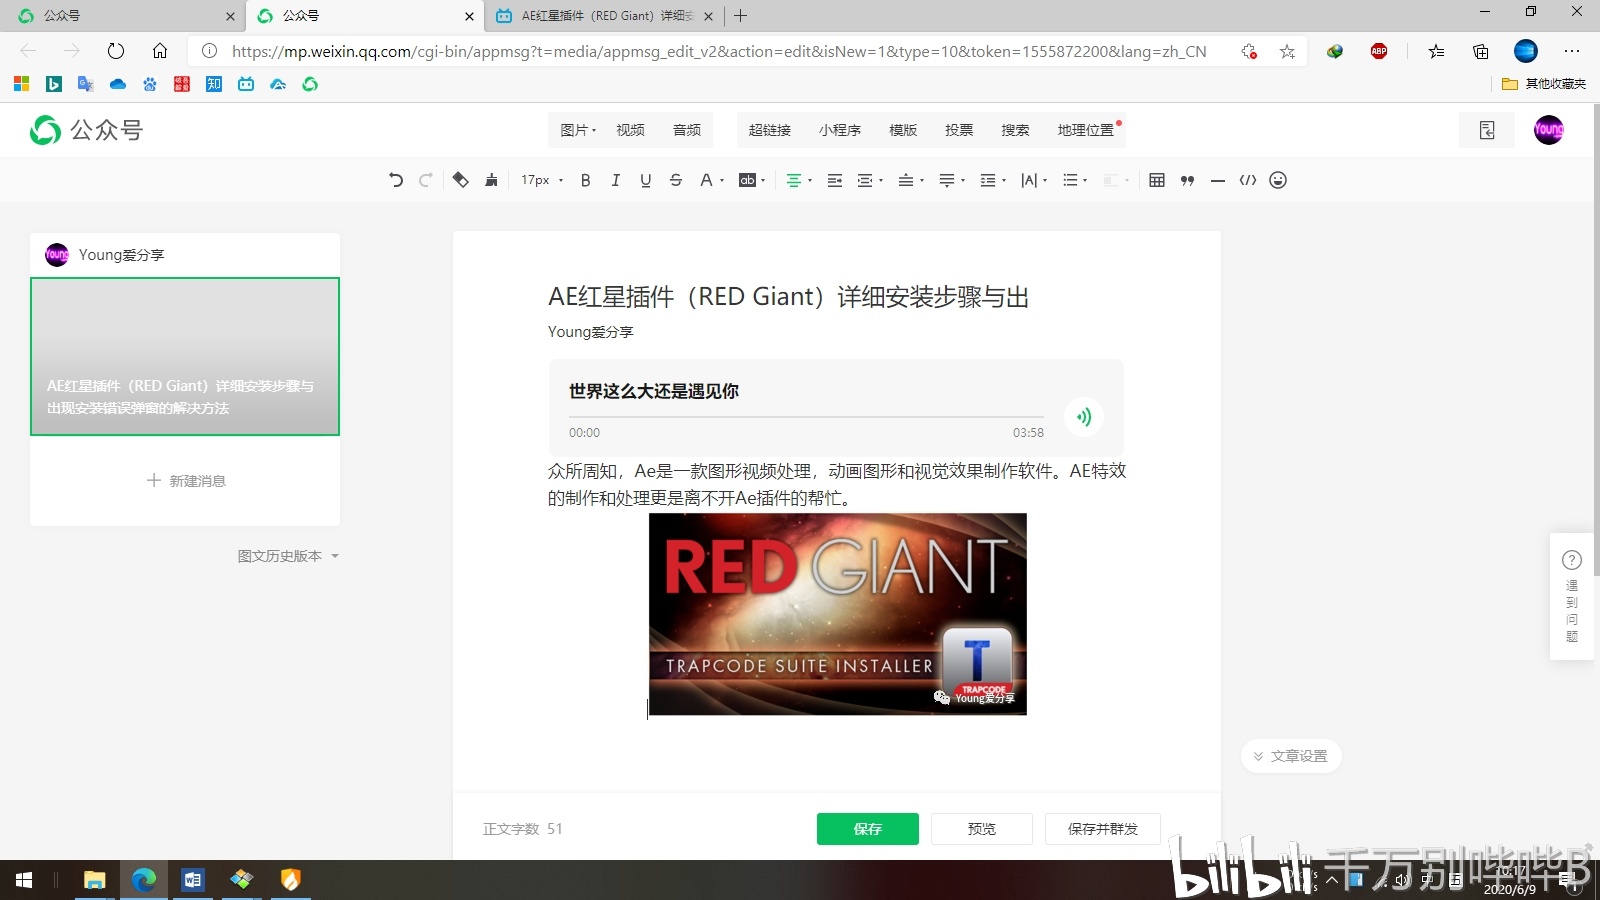Select the article cover thumbnail in sidebar

click(x=185, y=357)
